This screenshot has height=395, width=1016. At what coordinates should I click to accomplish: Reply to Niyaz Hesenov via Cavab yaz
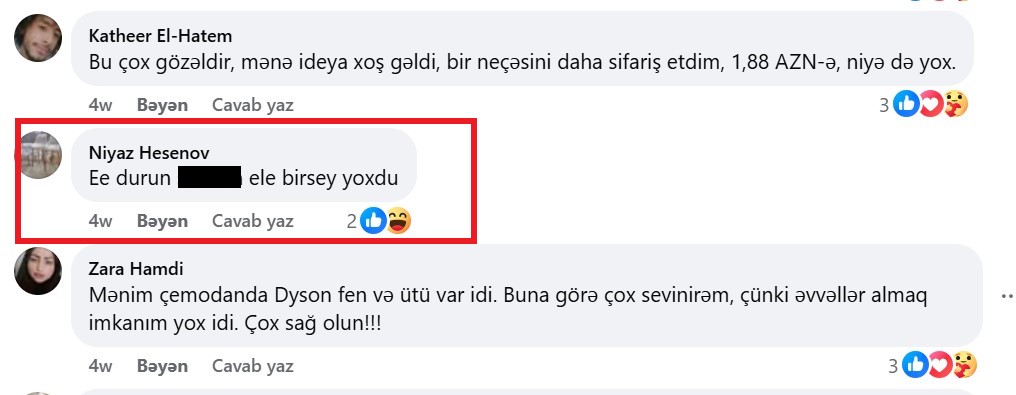tap(253, 221)
